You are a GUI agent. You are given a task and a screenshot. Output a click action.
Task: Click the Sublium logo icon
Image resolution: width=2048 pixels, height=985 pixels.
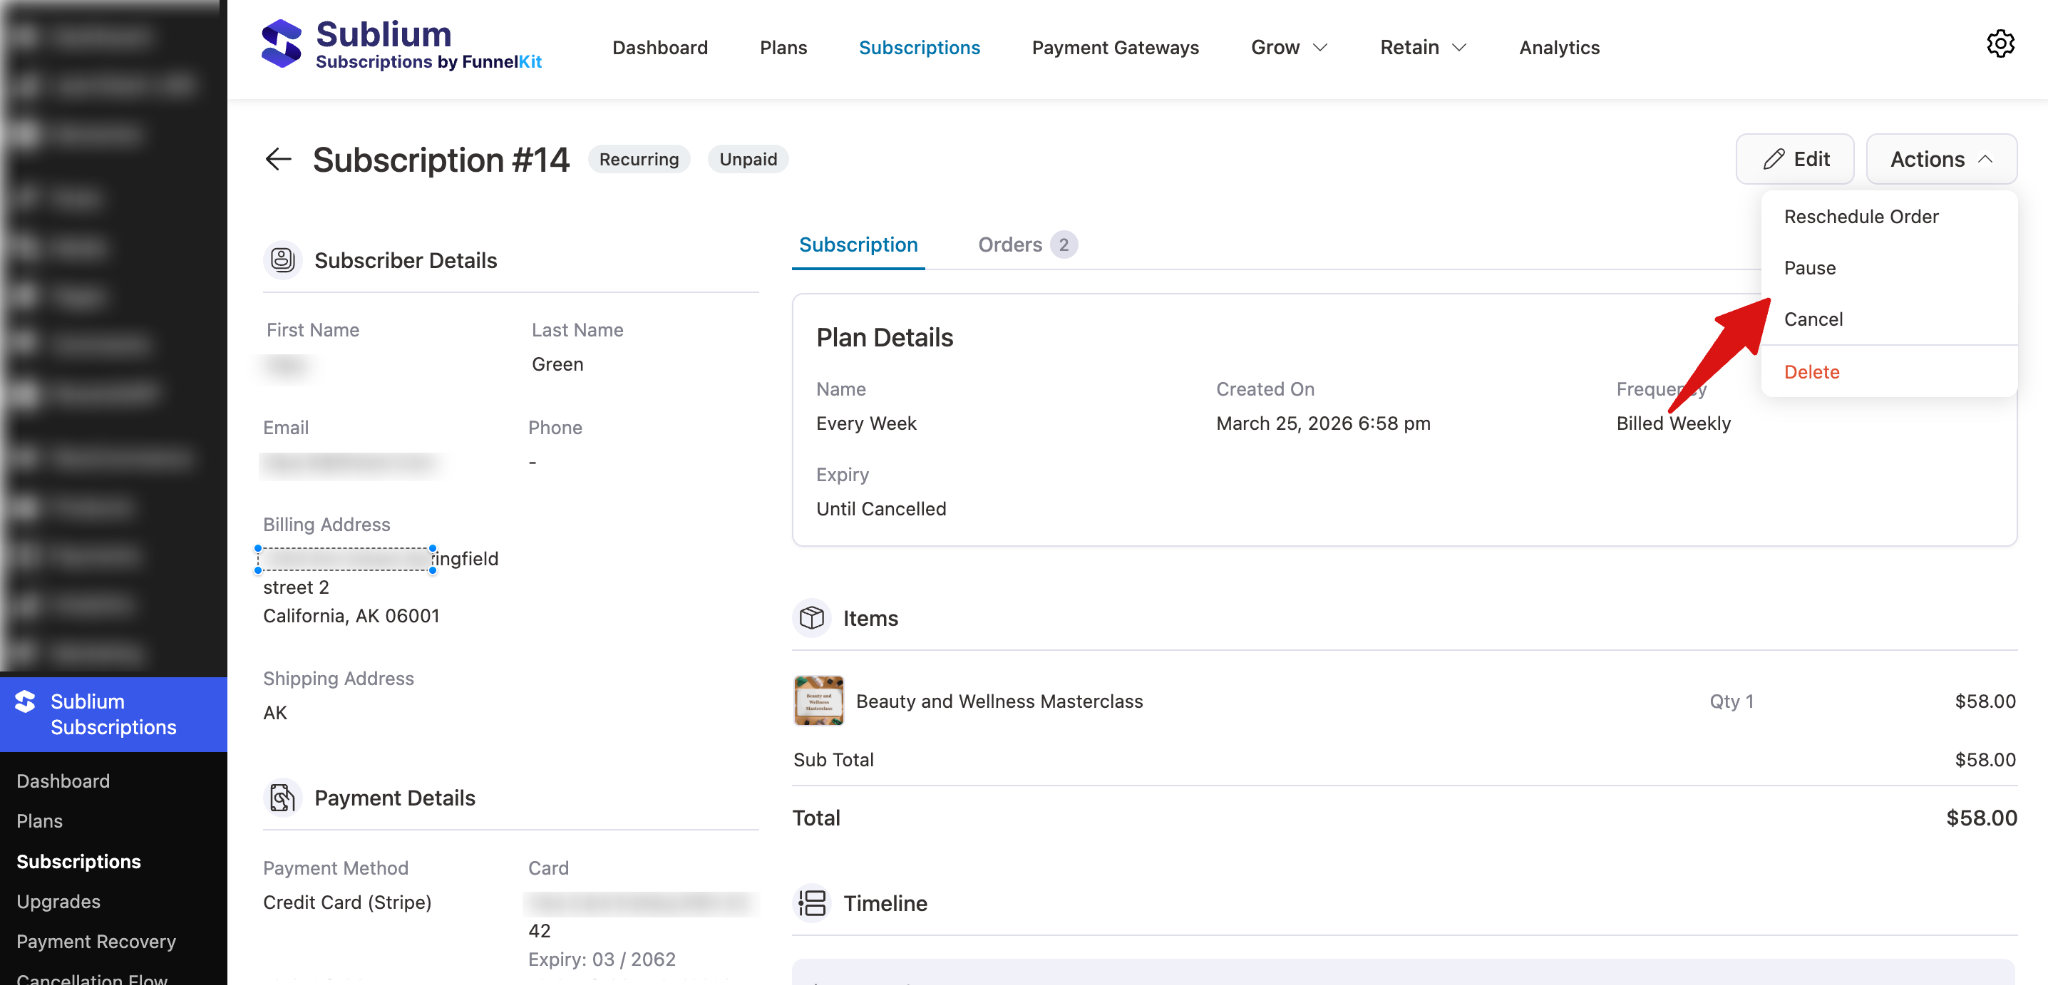point(279,43)
